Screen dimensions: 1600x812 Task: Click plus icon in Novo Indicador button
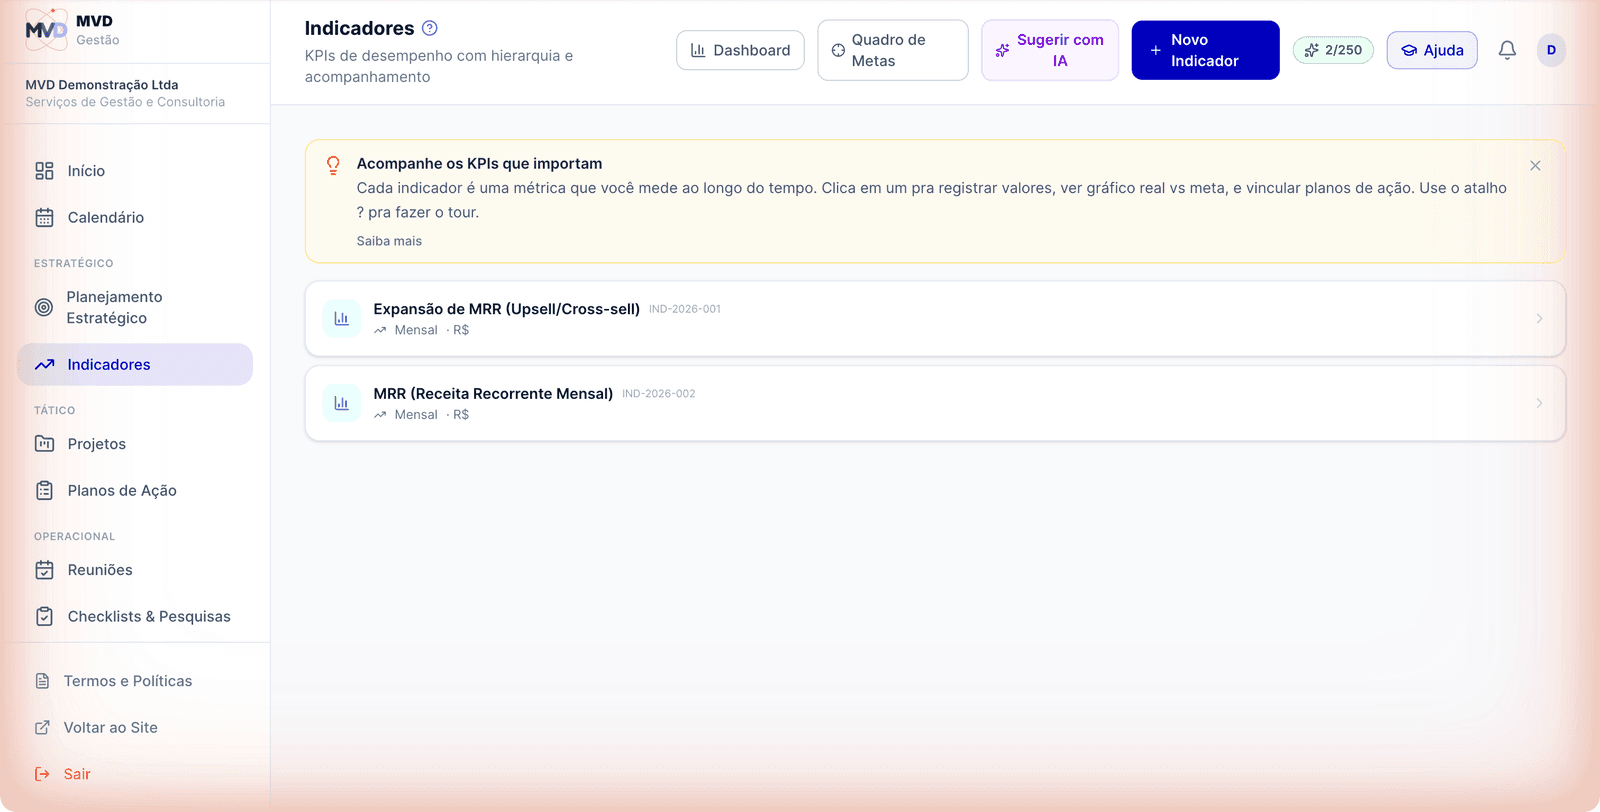point(1155,50)
